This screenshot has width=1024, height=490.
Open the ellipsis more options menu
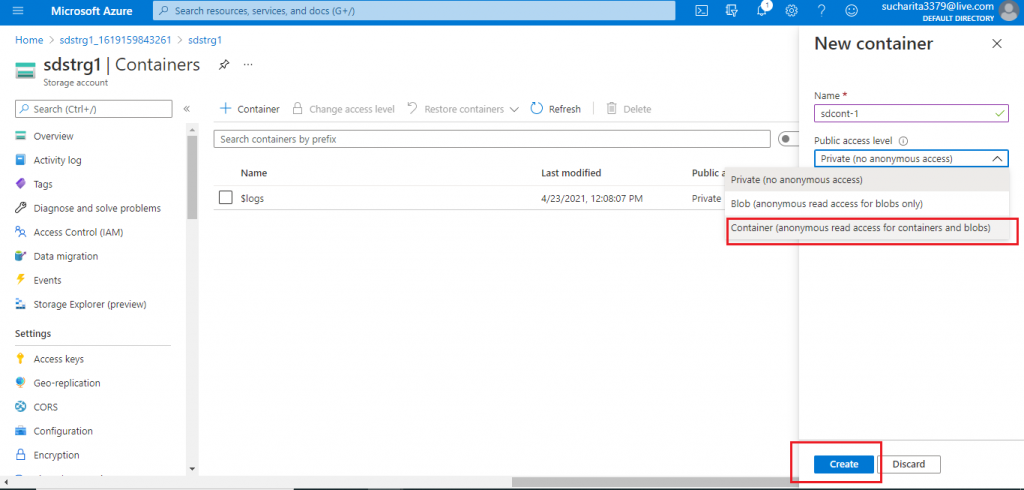[x=248, y=65]
